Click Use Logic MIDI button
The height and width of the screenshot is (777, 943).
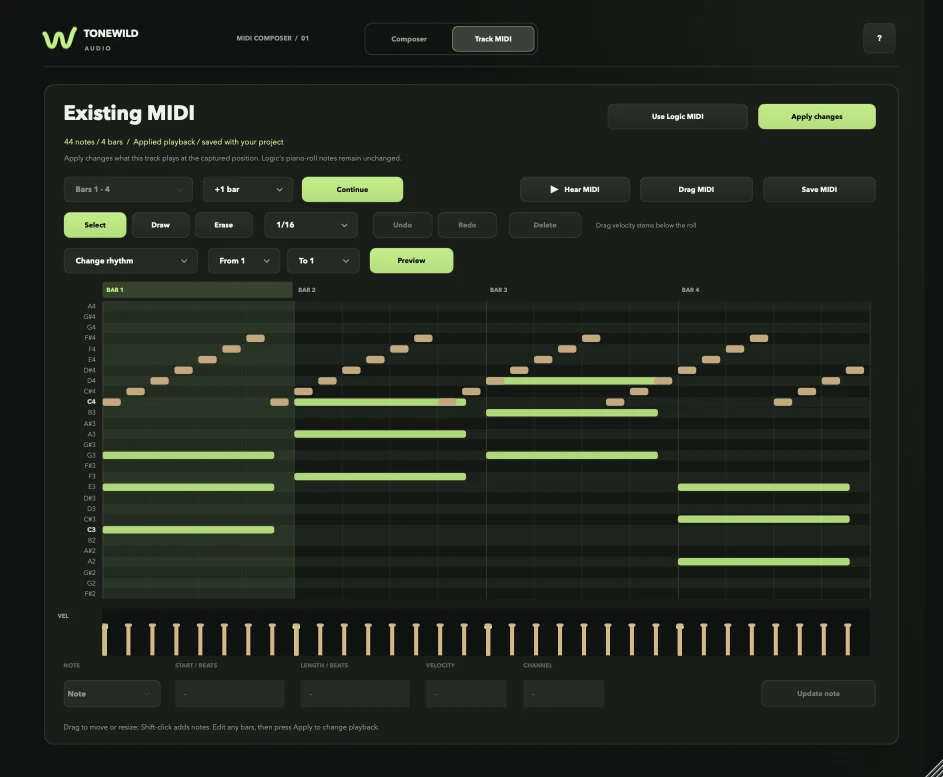(677, 117)
